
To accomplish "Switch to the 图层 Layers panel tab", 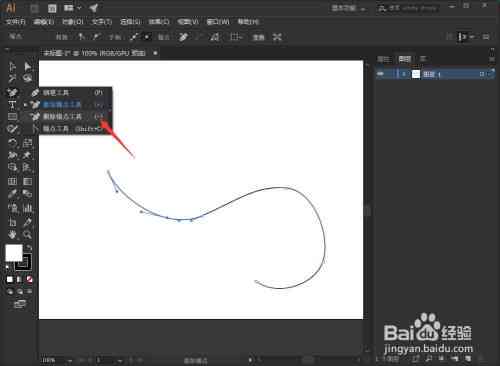I will (x=405, y=59).
